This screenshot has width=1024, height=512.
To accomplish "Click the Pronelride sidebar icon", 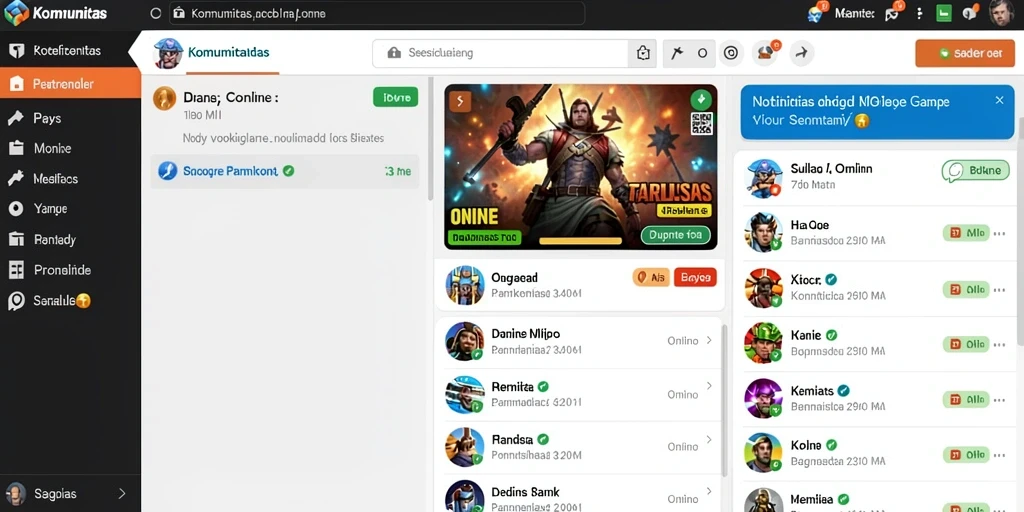I will point(16,270).
